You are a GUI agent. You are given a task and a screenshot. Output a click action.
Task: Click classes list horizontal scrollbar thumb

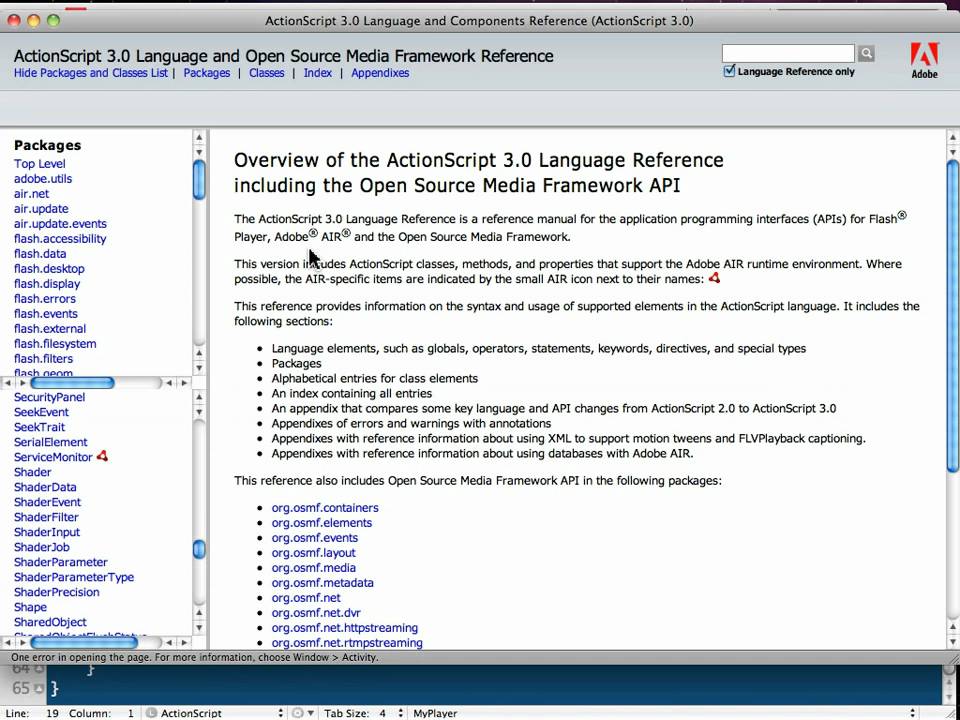click(x=84, y=642)
